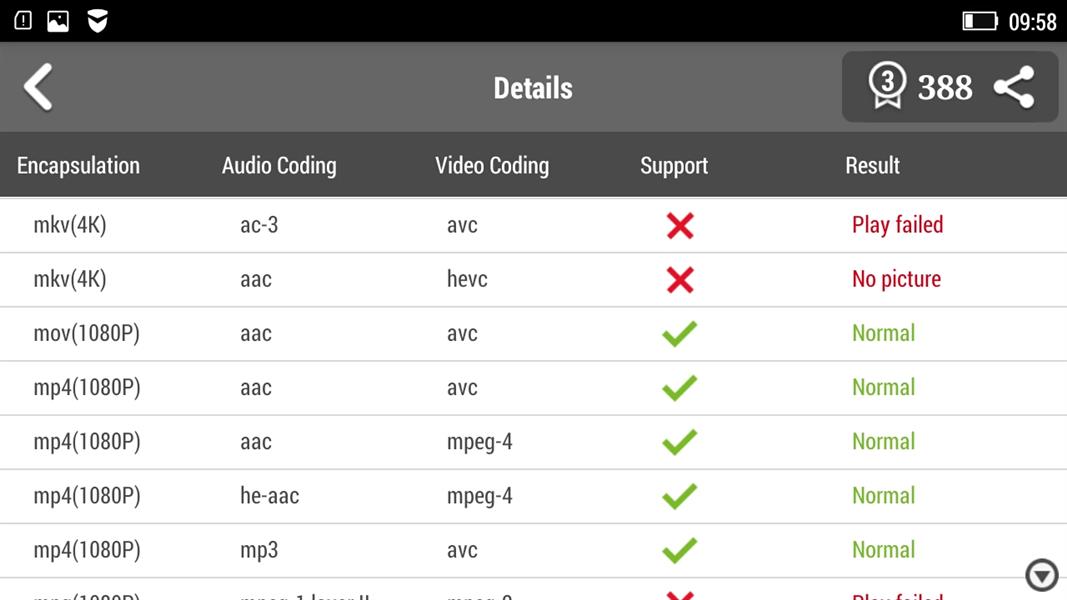This screenshot has width=1067, height=600.
Task: Tap the rank medal badge icon
Action: tap(886, 86)
